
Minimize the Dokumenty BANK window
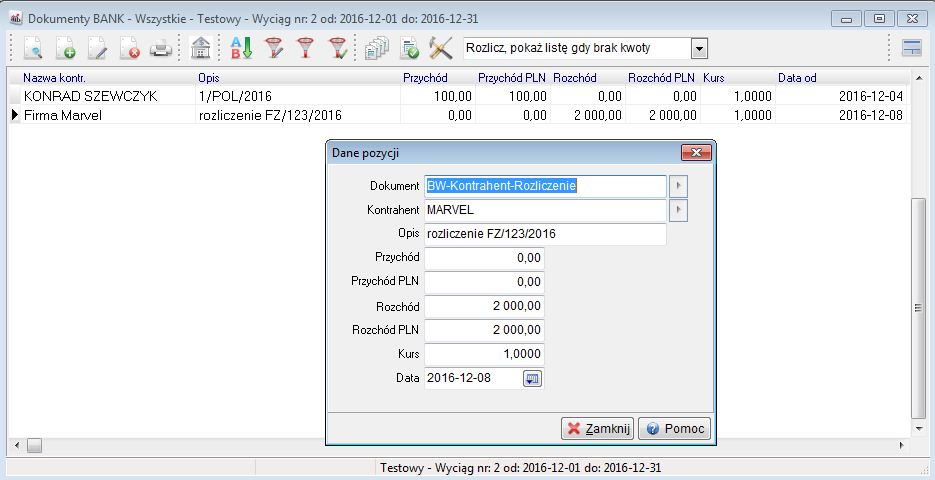pos(846,18)
